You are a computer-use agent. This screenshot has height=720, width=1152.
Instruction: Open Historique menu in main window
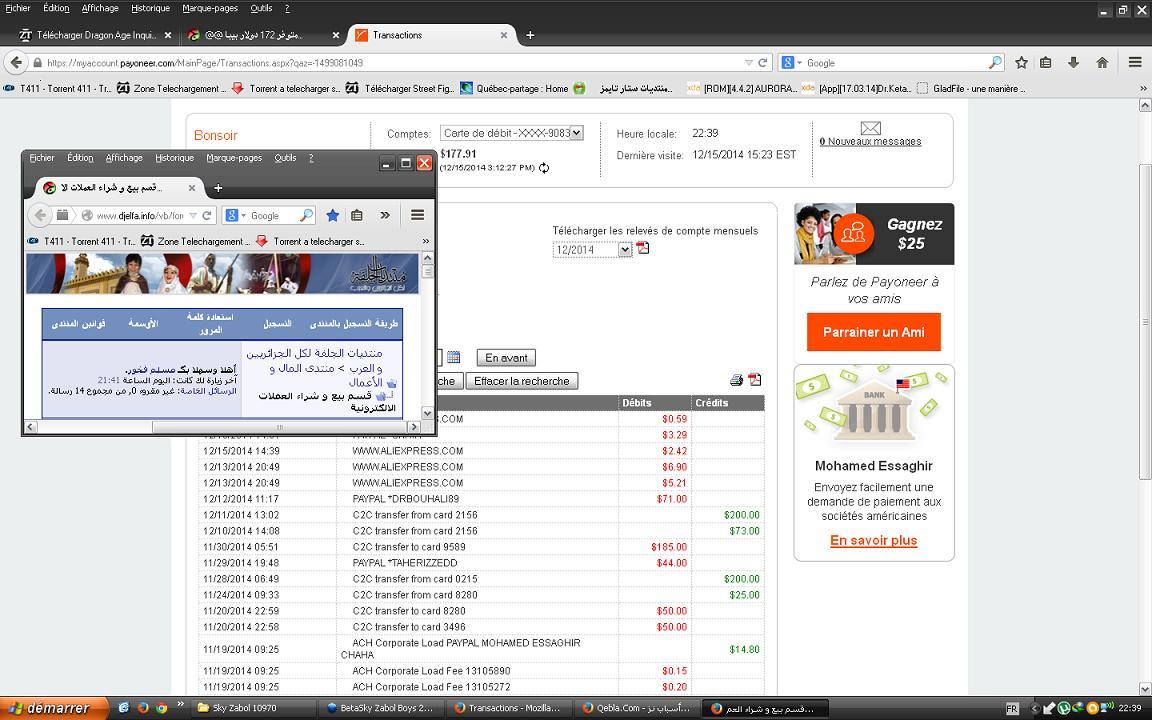coord(151,8)
